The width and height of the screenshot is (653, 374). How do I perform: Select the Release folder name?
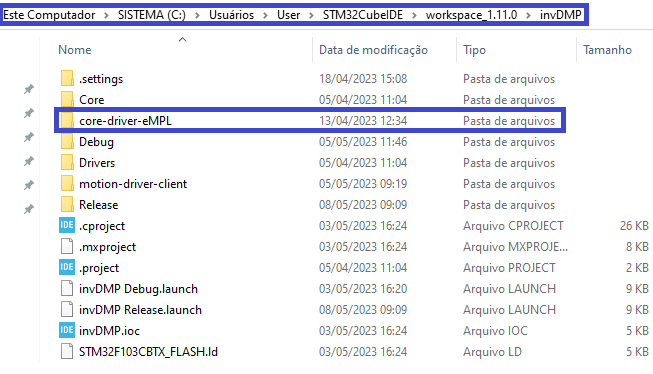(x=99, y=204)
